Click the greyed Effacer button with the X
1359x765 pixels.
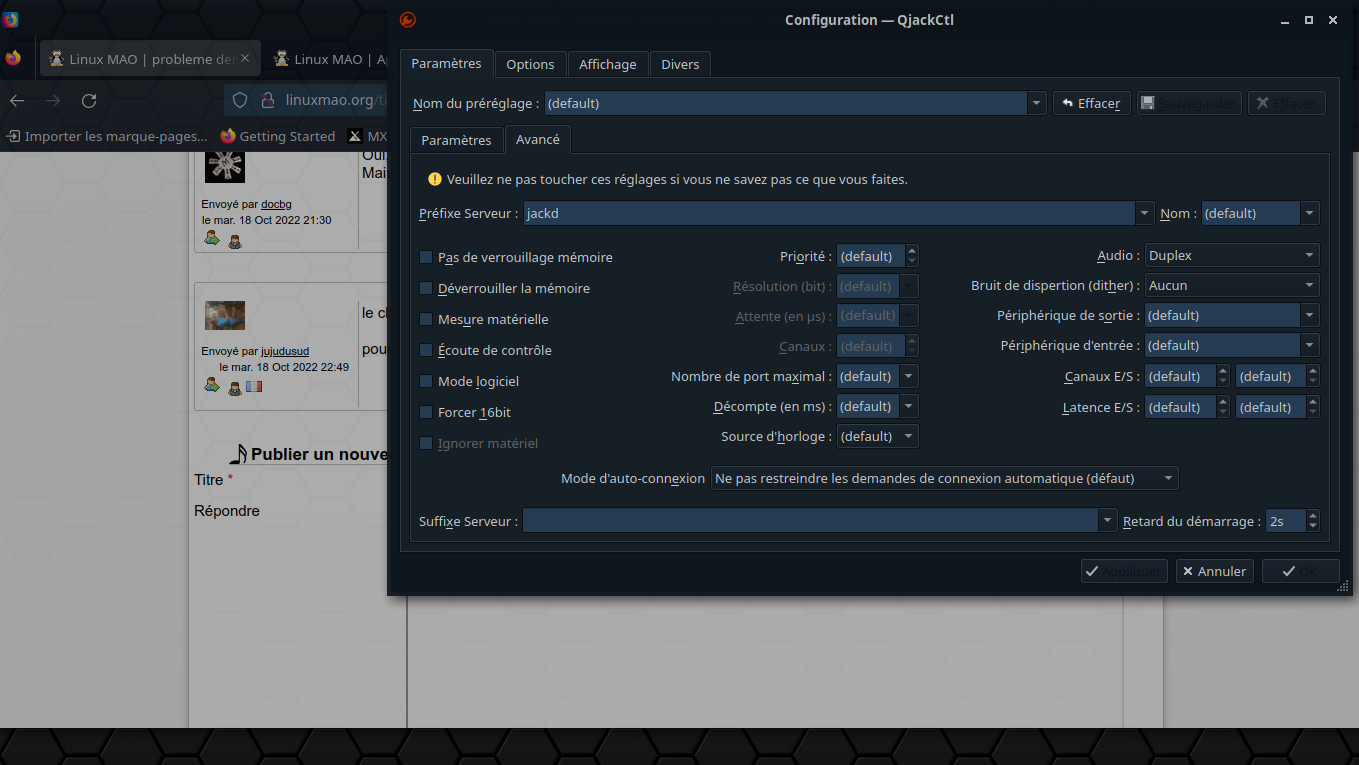pyautogui.click(x=1287, y=103)
